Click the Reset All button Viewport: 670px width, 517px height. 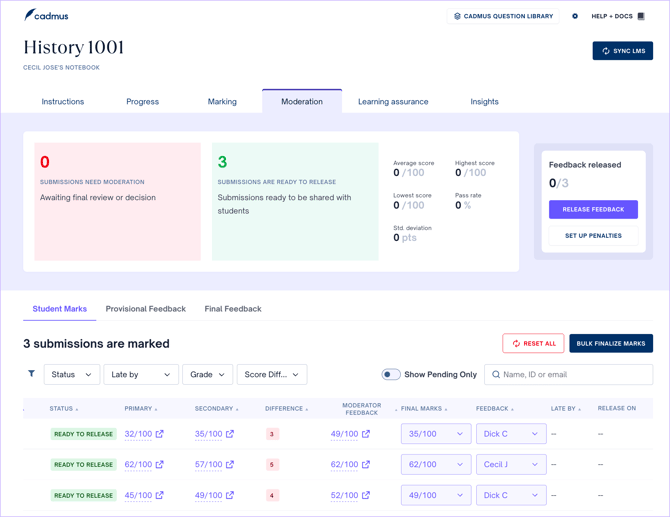click(x=533, y=344)
